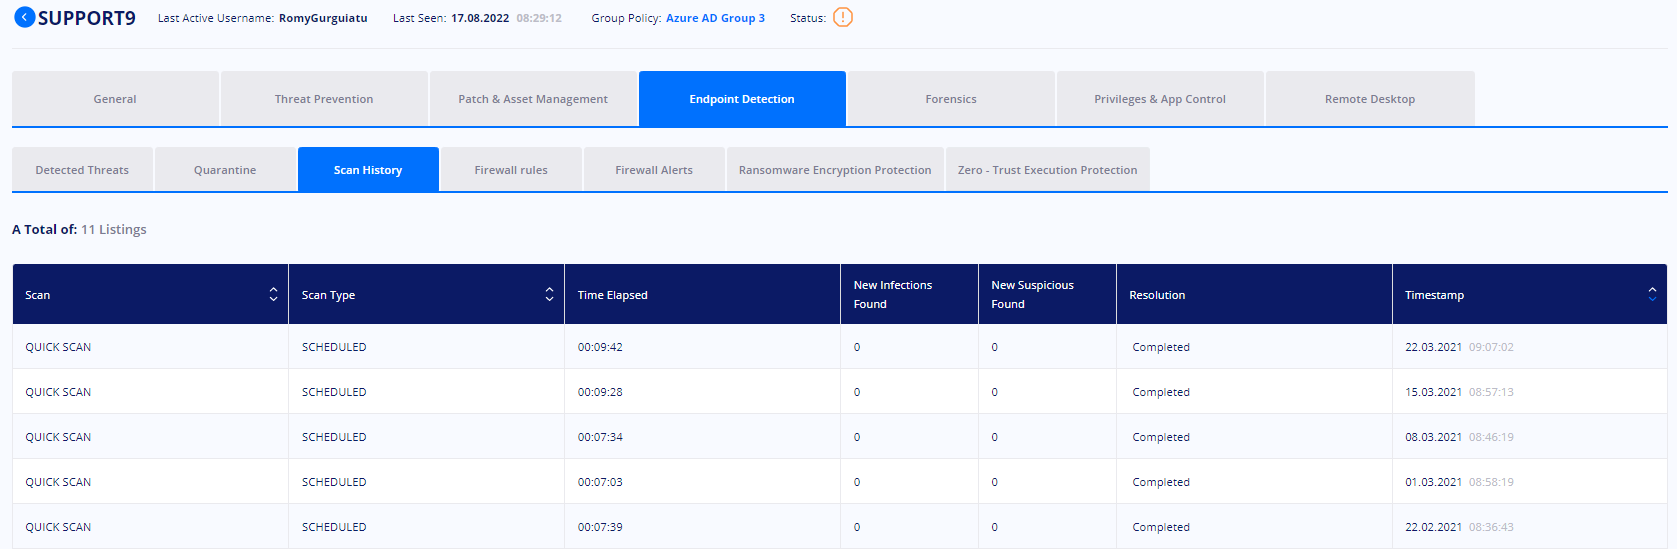Open Ransomware Encryption Protection sub-tab

point(835,170)
